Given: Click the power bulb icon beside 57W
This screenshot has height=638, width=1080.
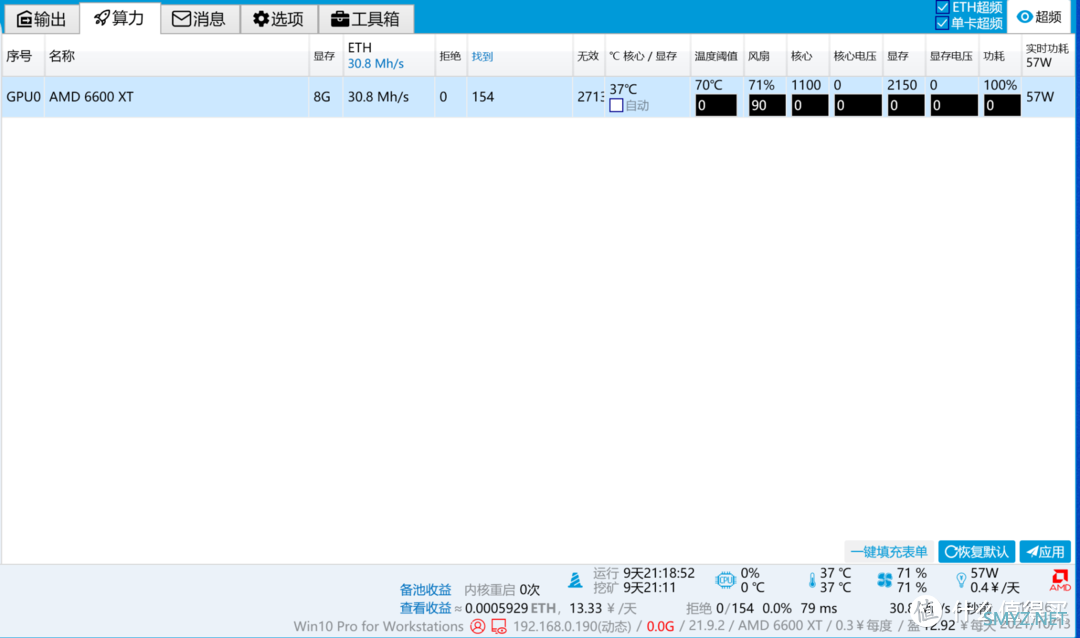Looking at the screenshot, I should [961, 580].
